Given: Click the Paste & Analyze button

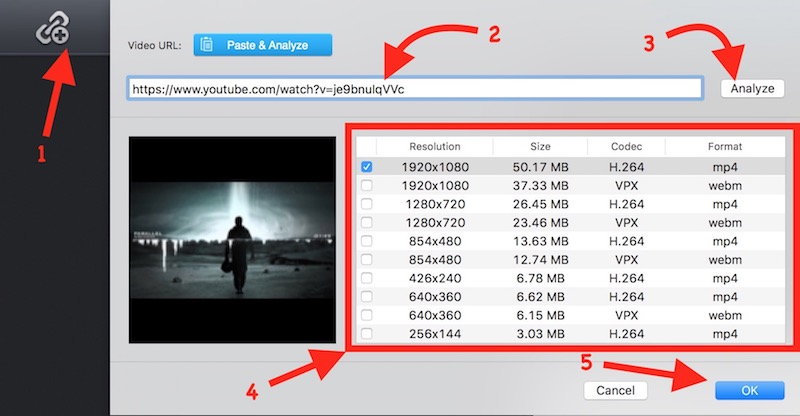Looking at the screenshot, I should click(262, 45).
